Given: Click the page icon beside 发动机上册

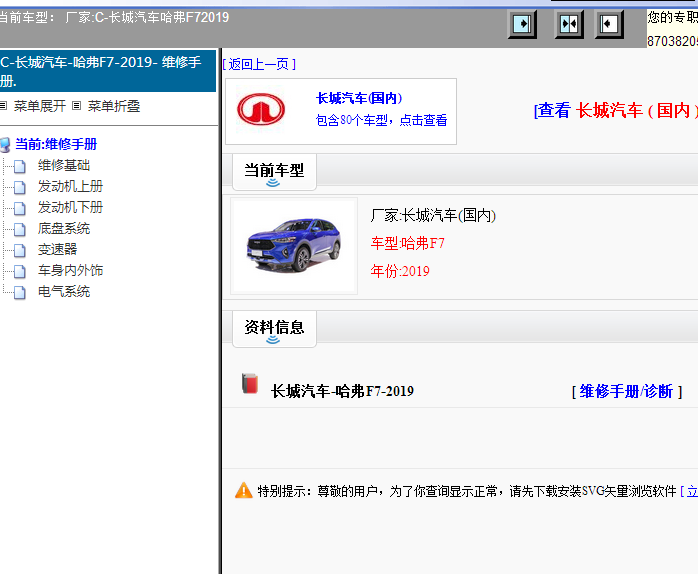Looking at the screenshot, I should [x=20, y=187].
